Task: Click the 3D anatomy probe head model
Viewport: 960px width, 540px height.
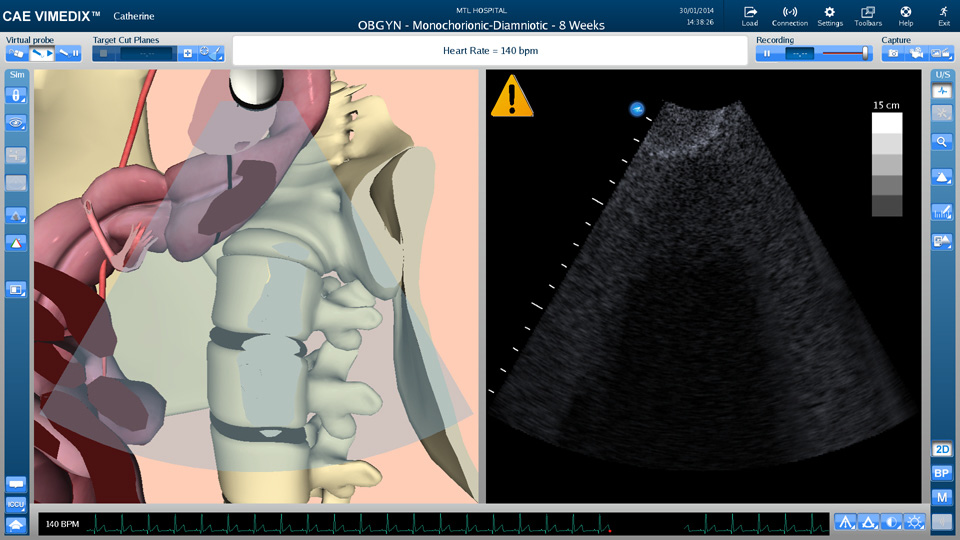Action: tap(256, 89)
